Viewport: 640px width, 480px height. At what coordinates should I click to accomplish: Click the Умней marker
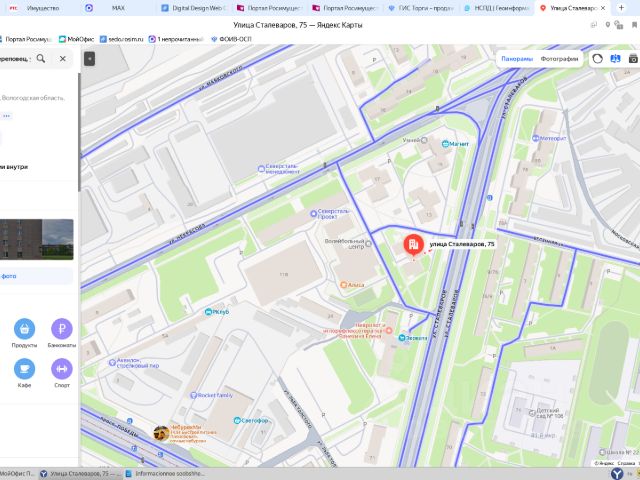coord(424,140)
